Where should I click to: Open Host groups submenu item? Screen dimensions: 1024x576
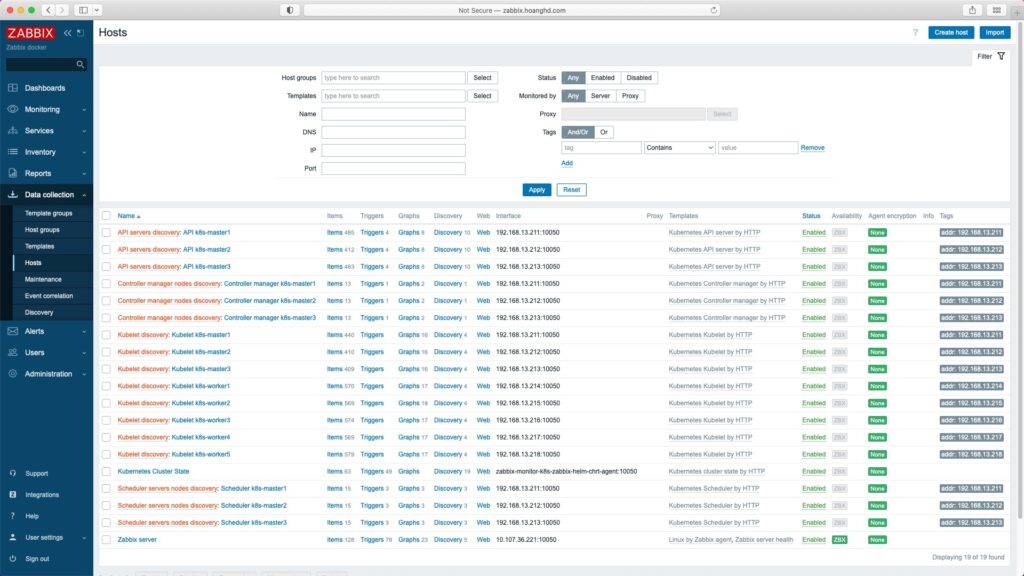pyautogui.click(x=42, y=230)
